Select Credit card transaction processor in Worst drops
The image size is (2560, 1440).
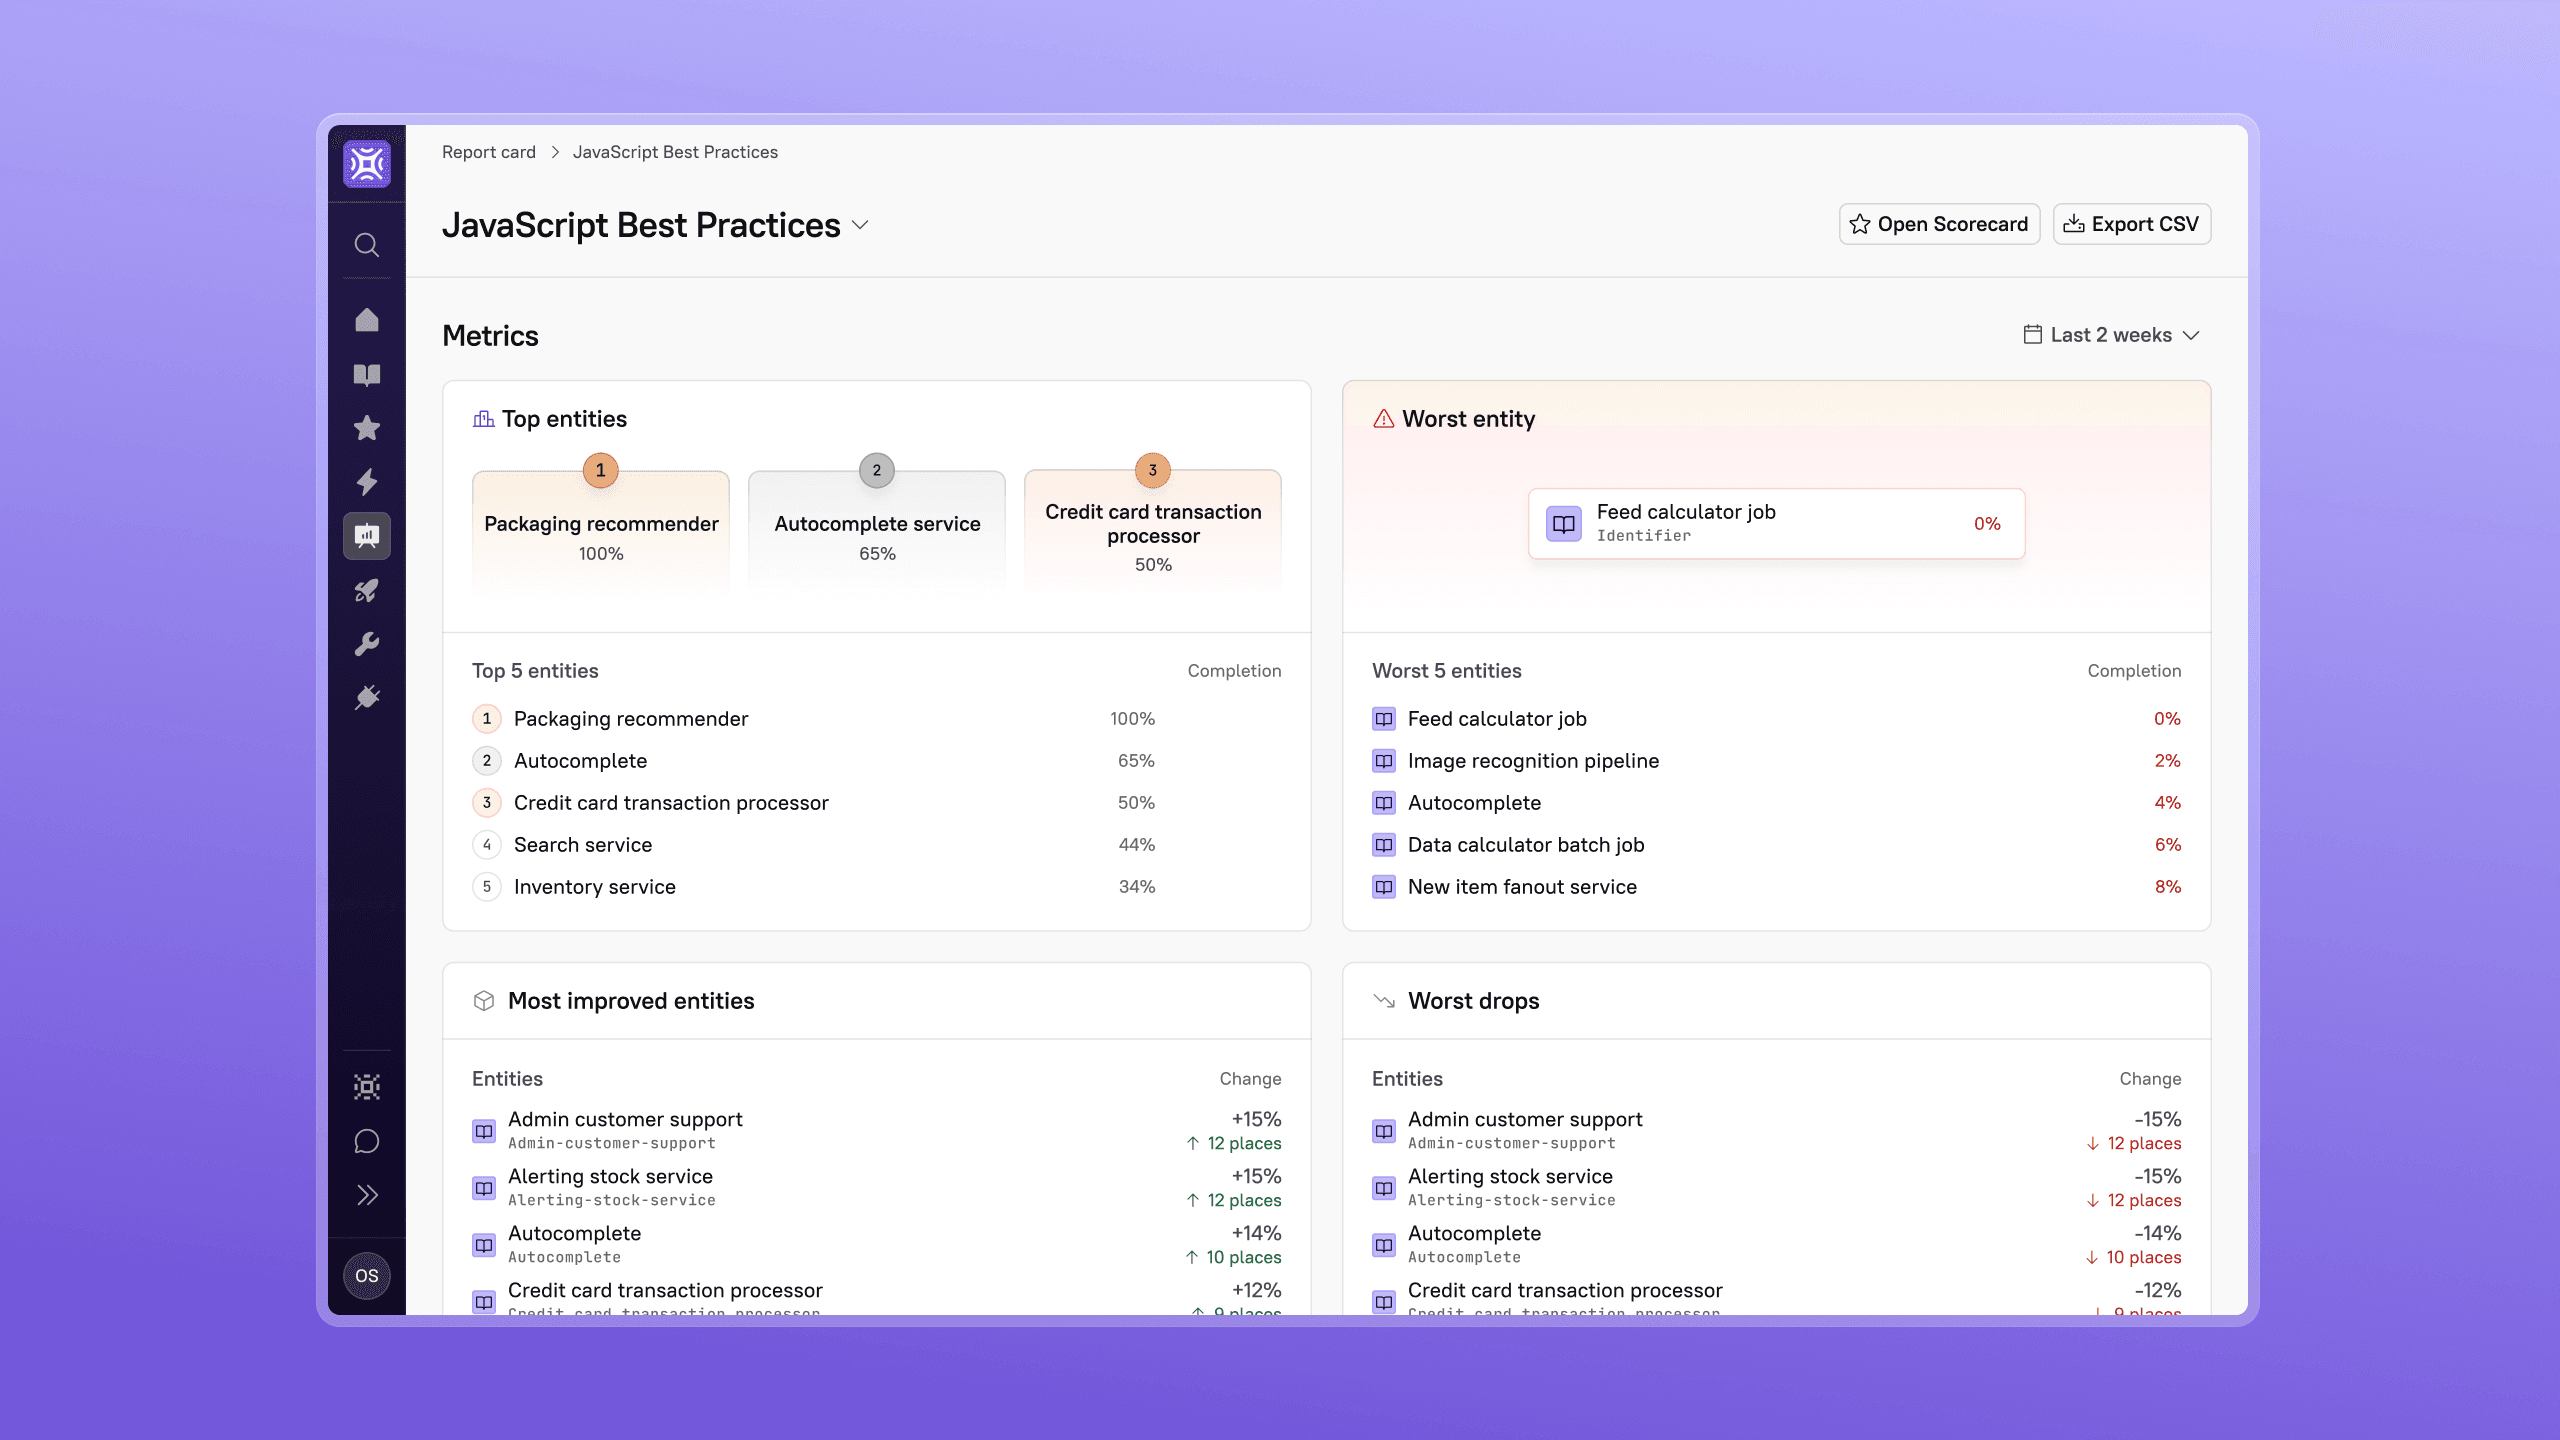click(1777, 1299)
